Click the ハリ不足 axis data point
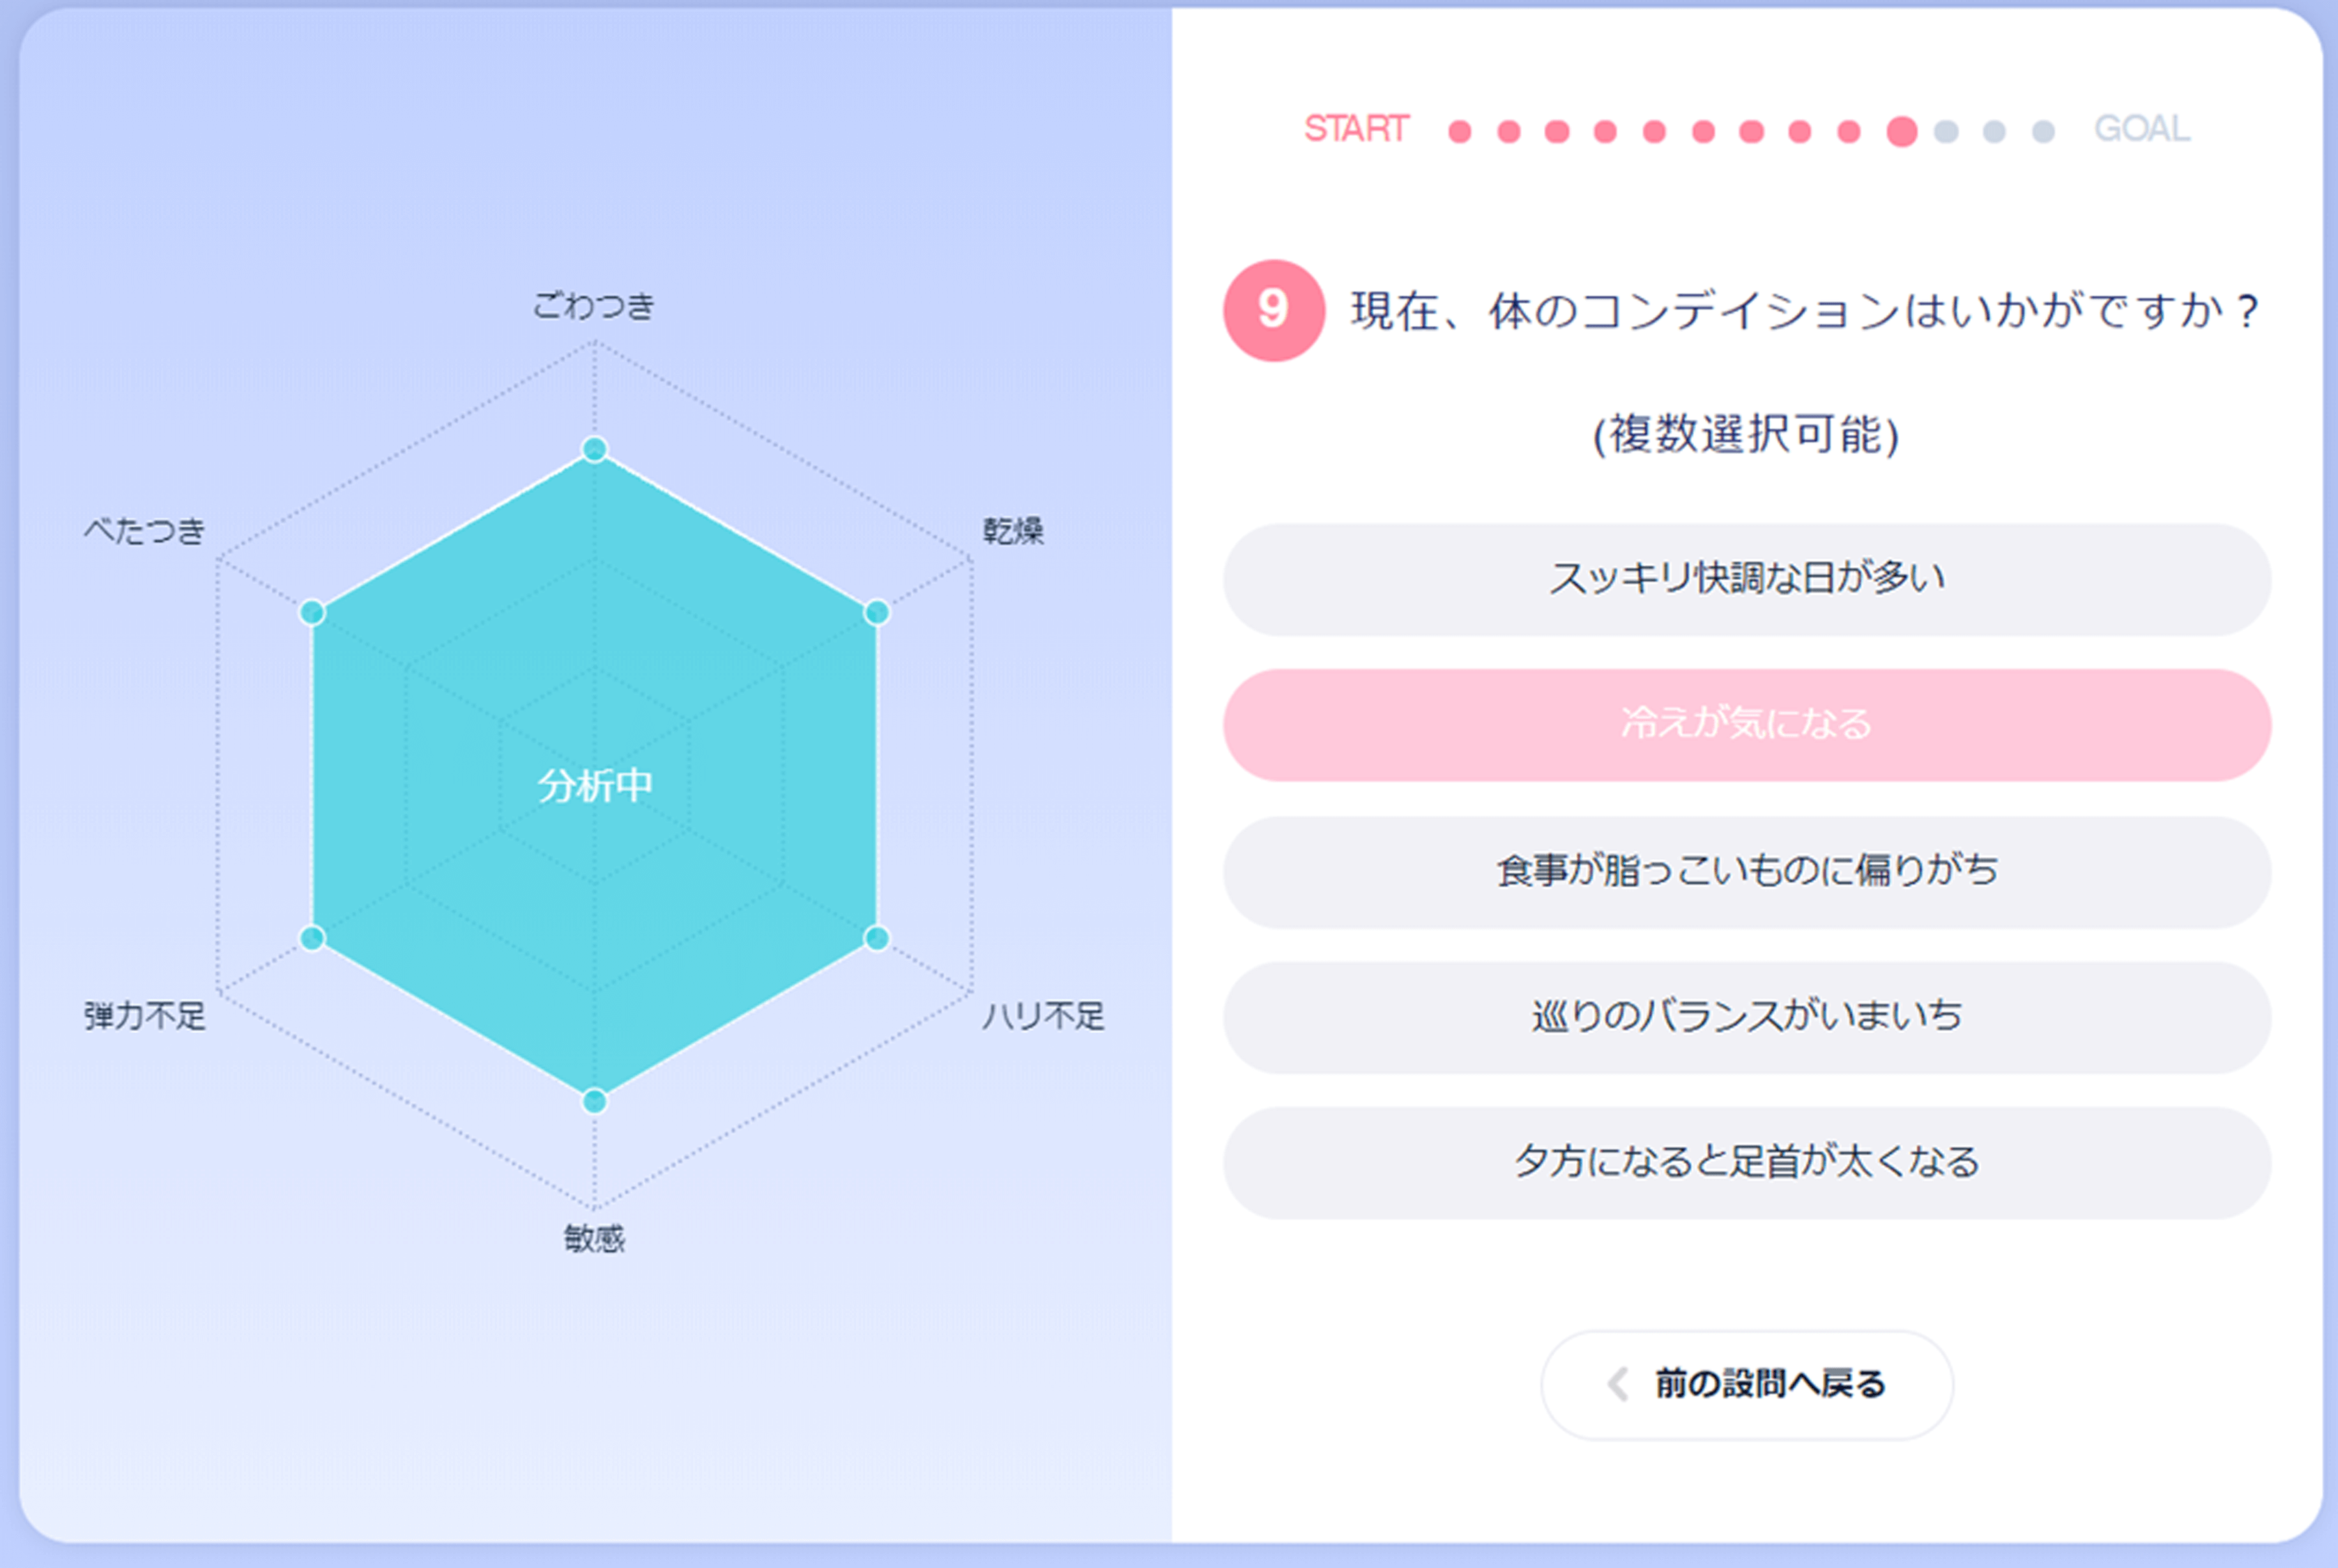Image resolution: width=2338 pixels, height=1568 pixels. [877, 938]
